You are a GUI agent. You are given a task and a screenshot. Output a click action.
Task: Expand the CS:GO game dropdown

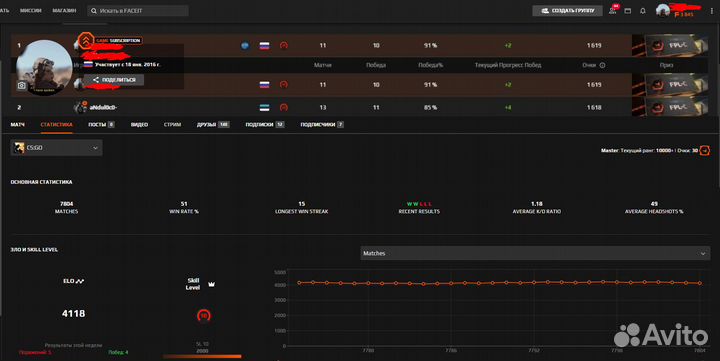point(56,148)
